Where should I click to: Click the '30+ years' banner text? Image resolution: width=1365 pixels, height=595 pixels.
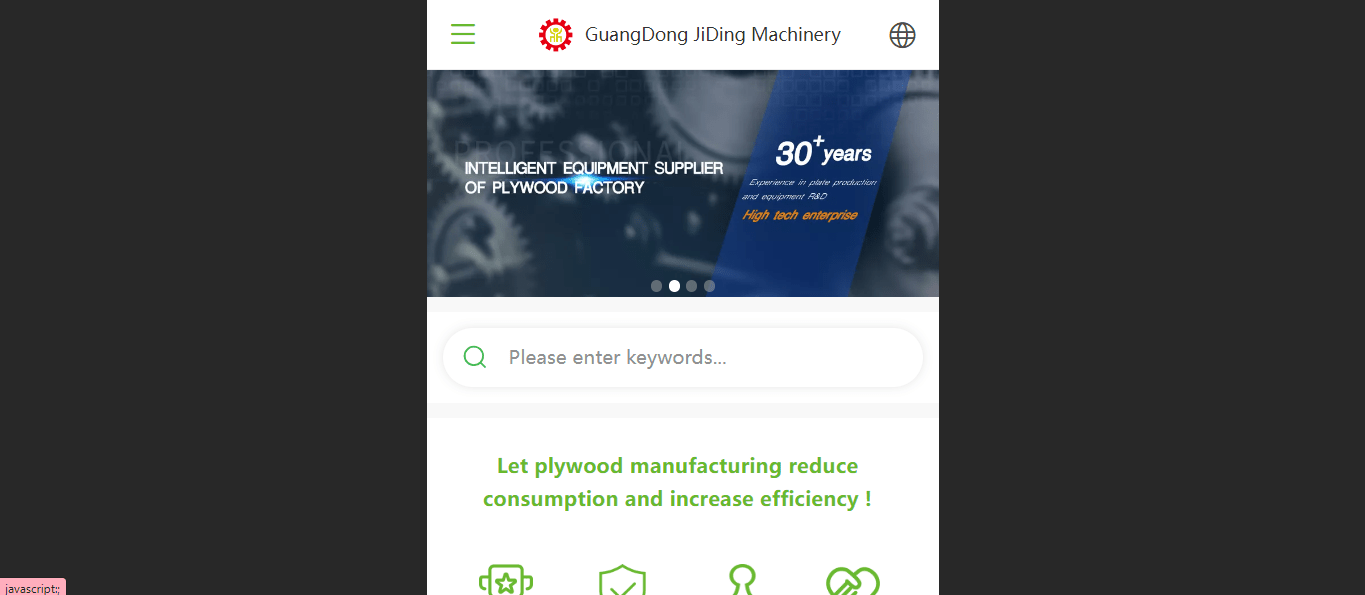823,152
